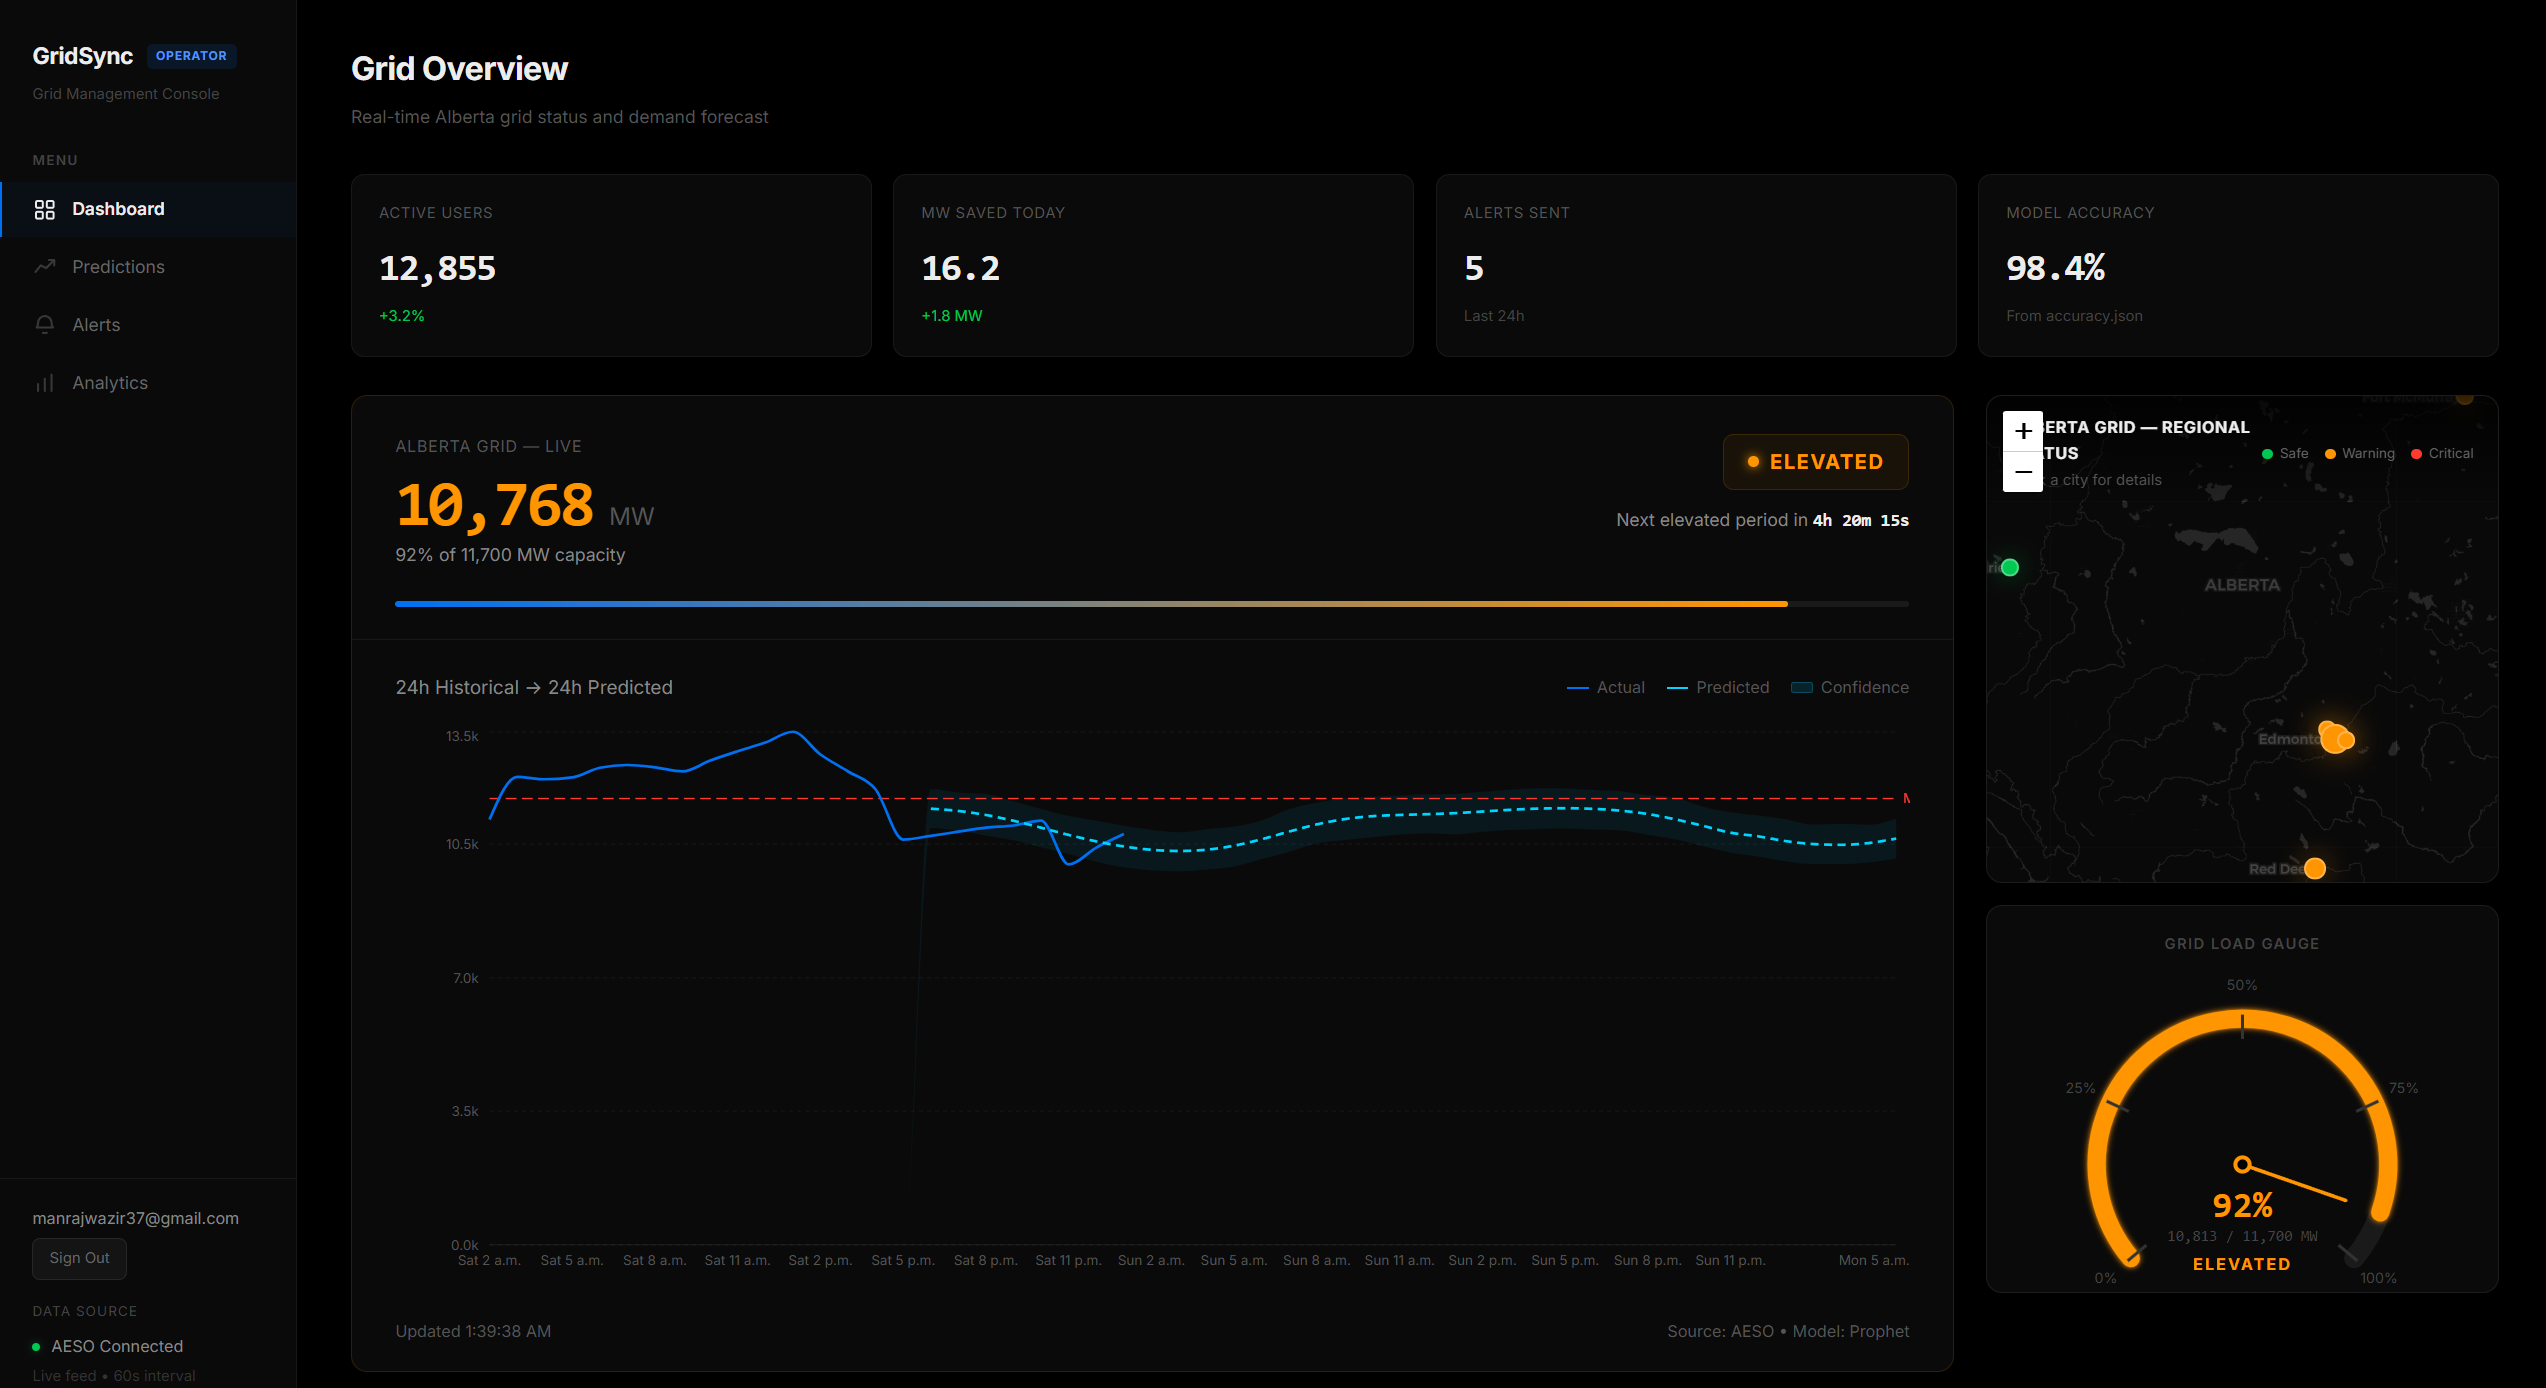Open the Predictions menu item
This screenshot has width=2546, height=1388.
pos(118,267)
